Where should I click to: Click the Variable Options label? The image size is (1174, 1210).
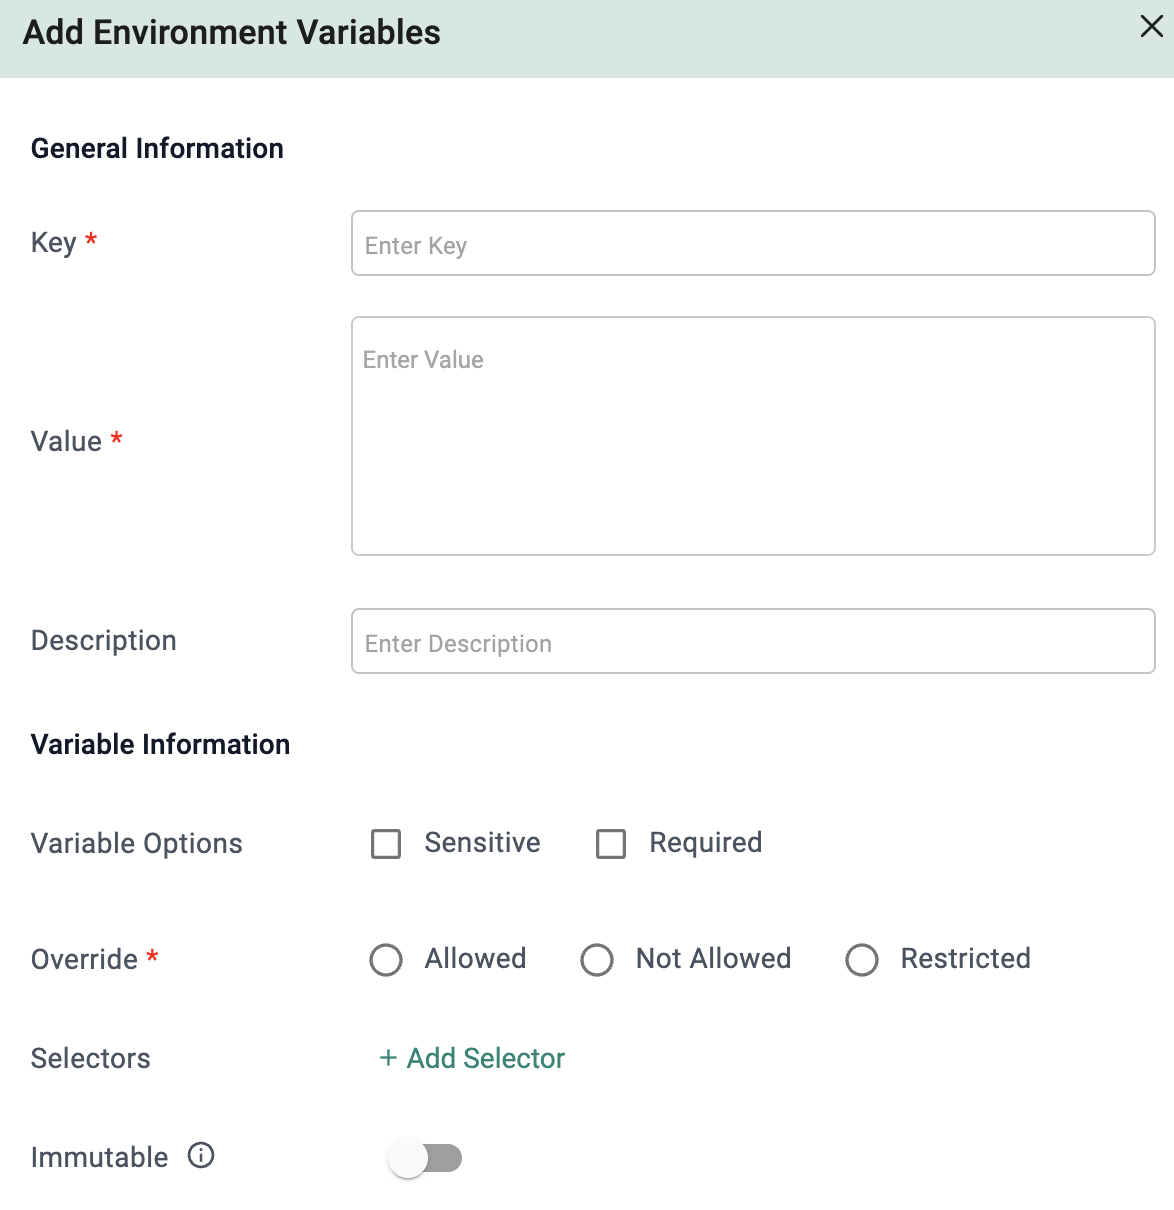click(x=137, y=844)
